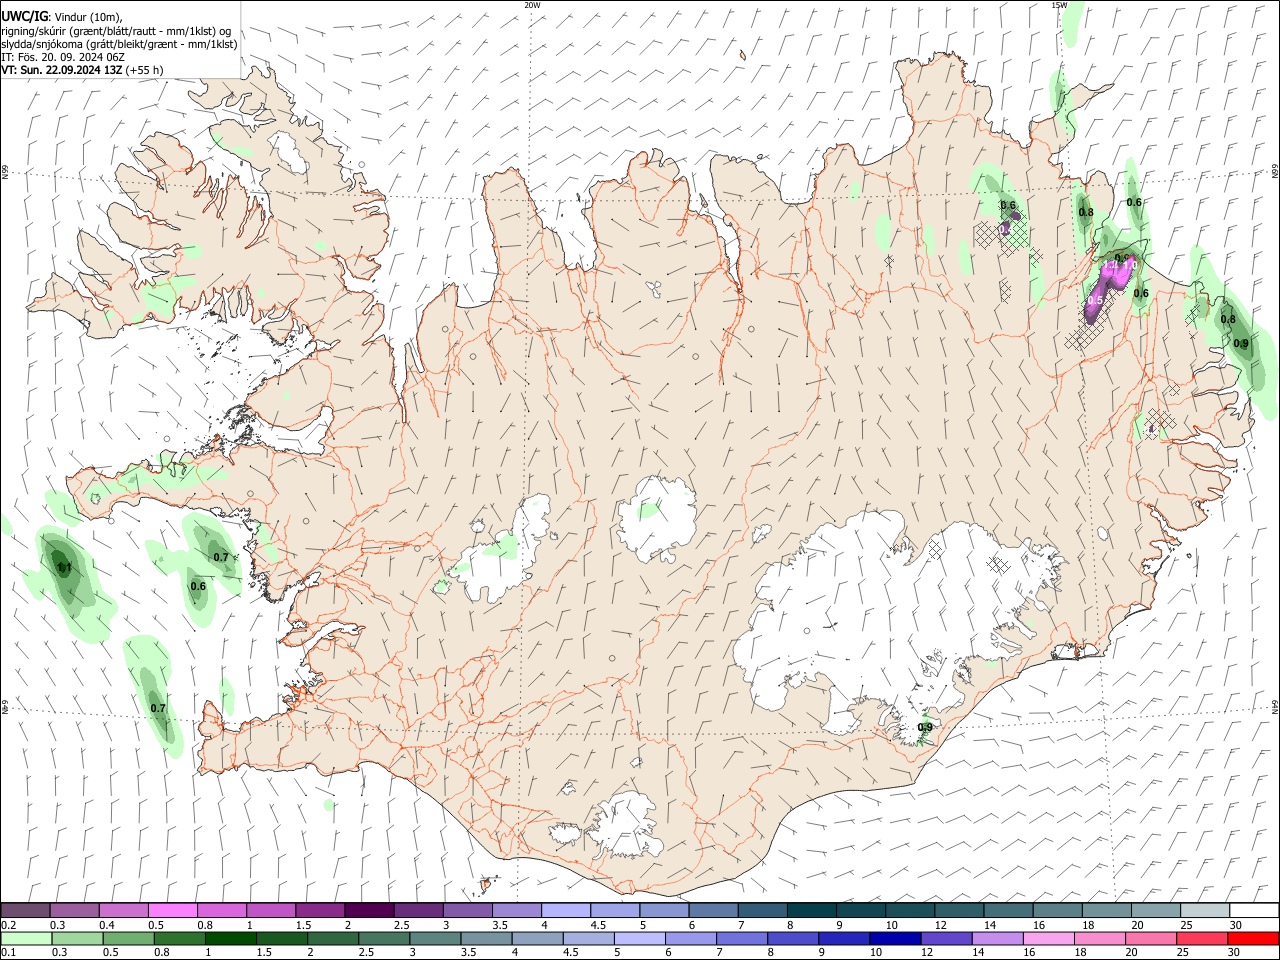Click the '0.1' number under bottom scale
The image size is (1280, 960).
[8, 953]
